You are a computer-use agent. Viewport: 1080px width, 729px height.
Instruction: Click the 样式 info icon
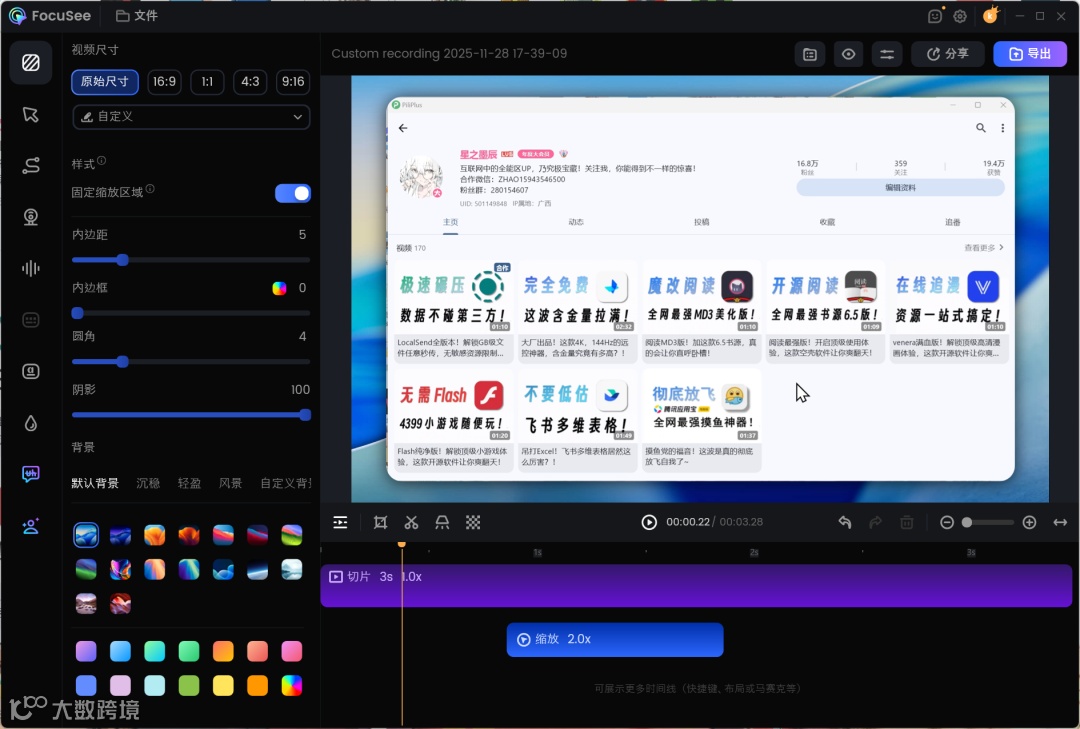pos(102,161)
